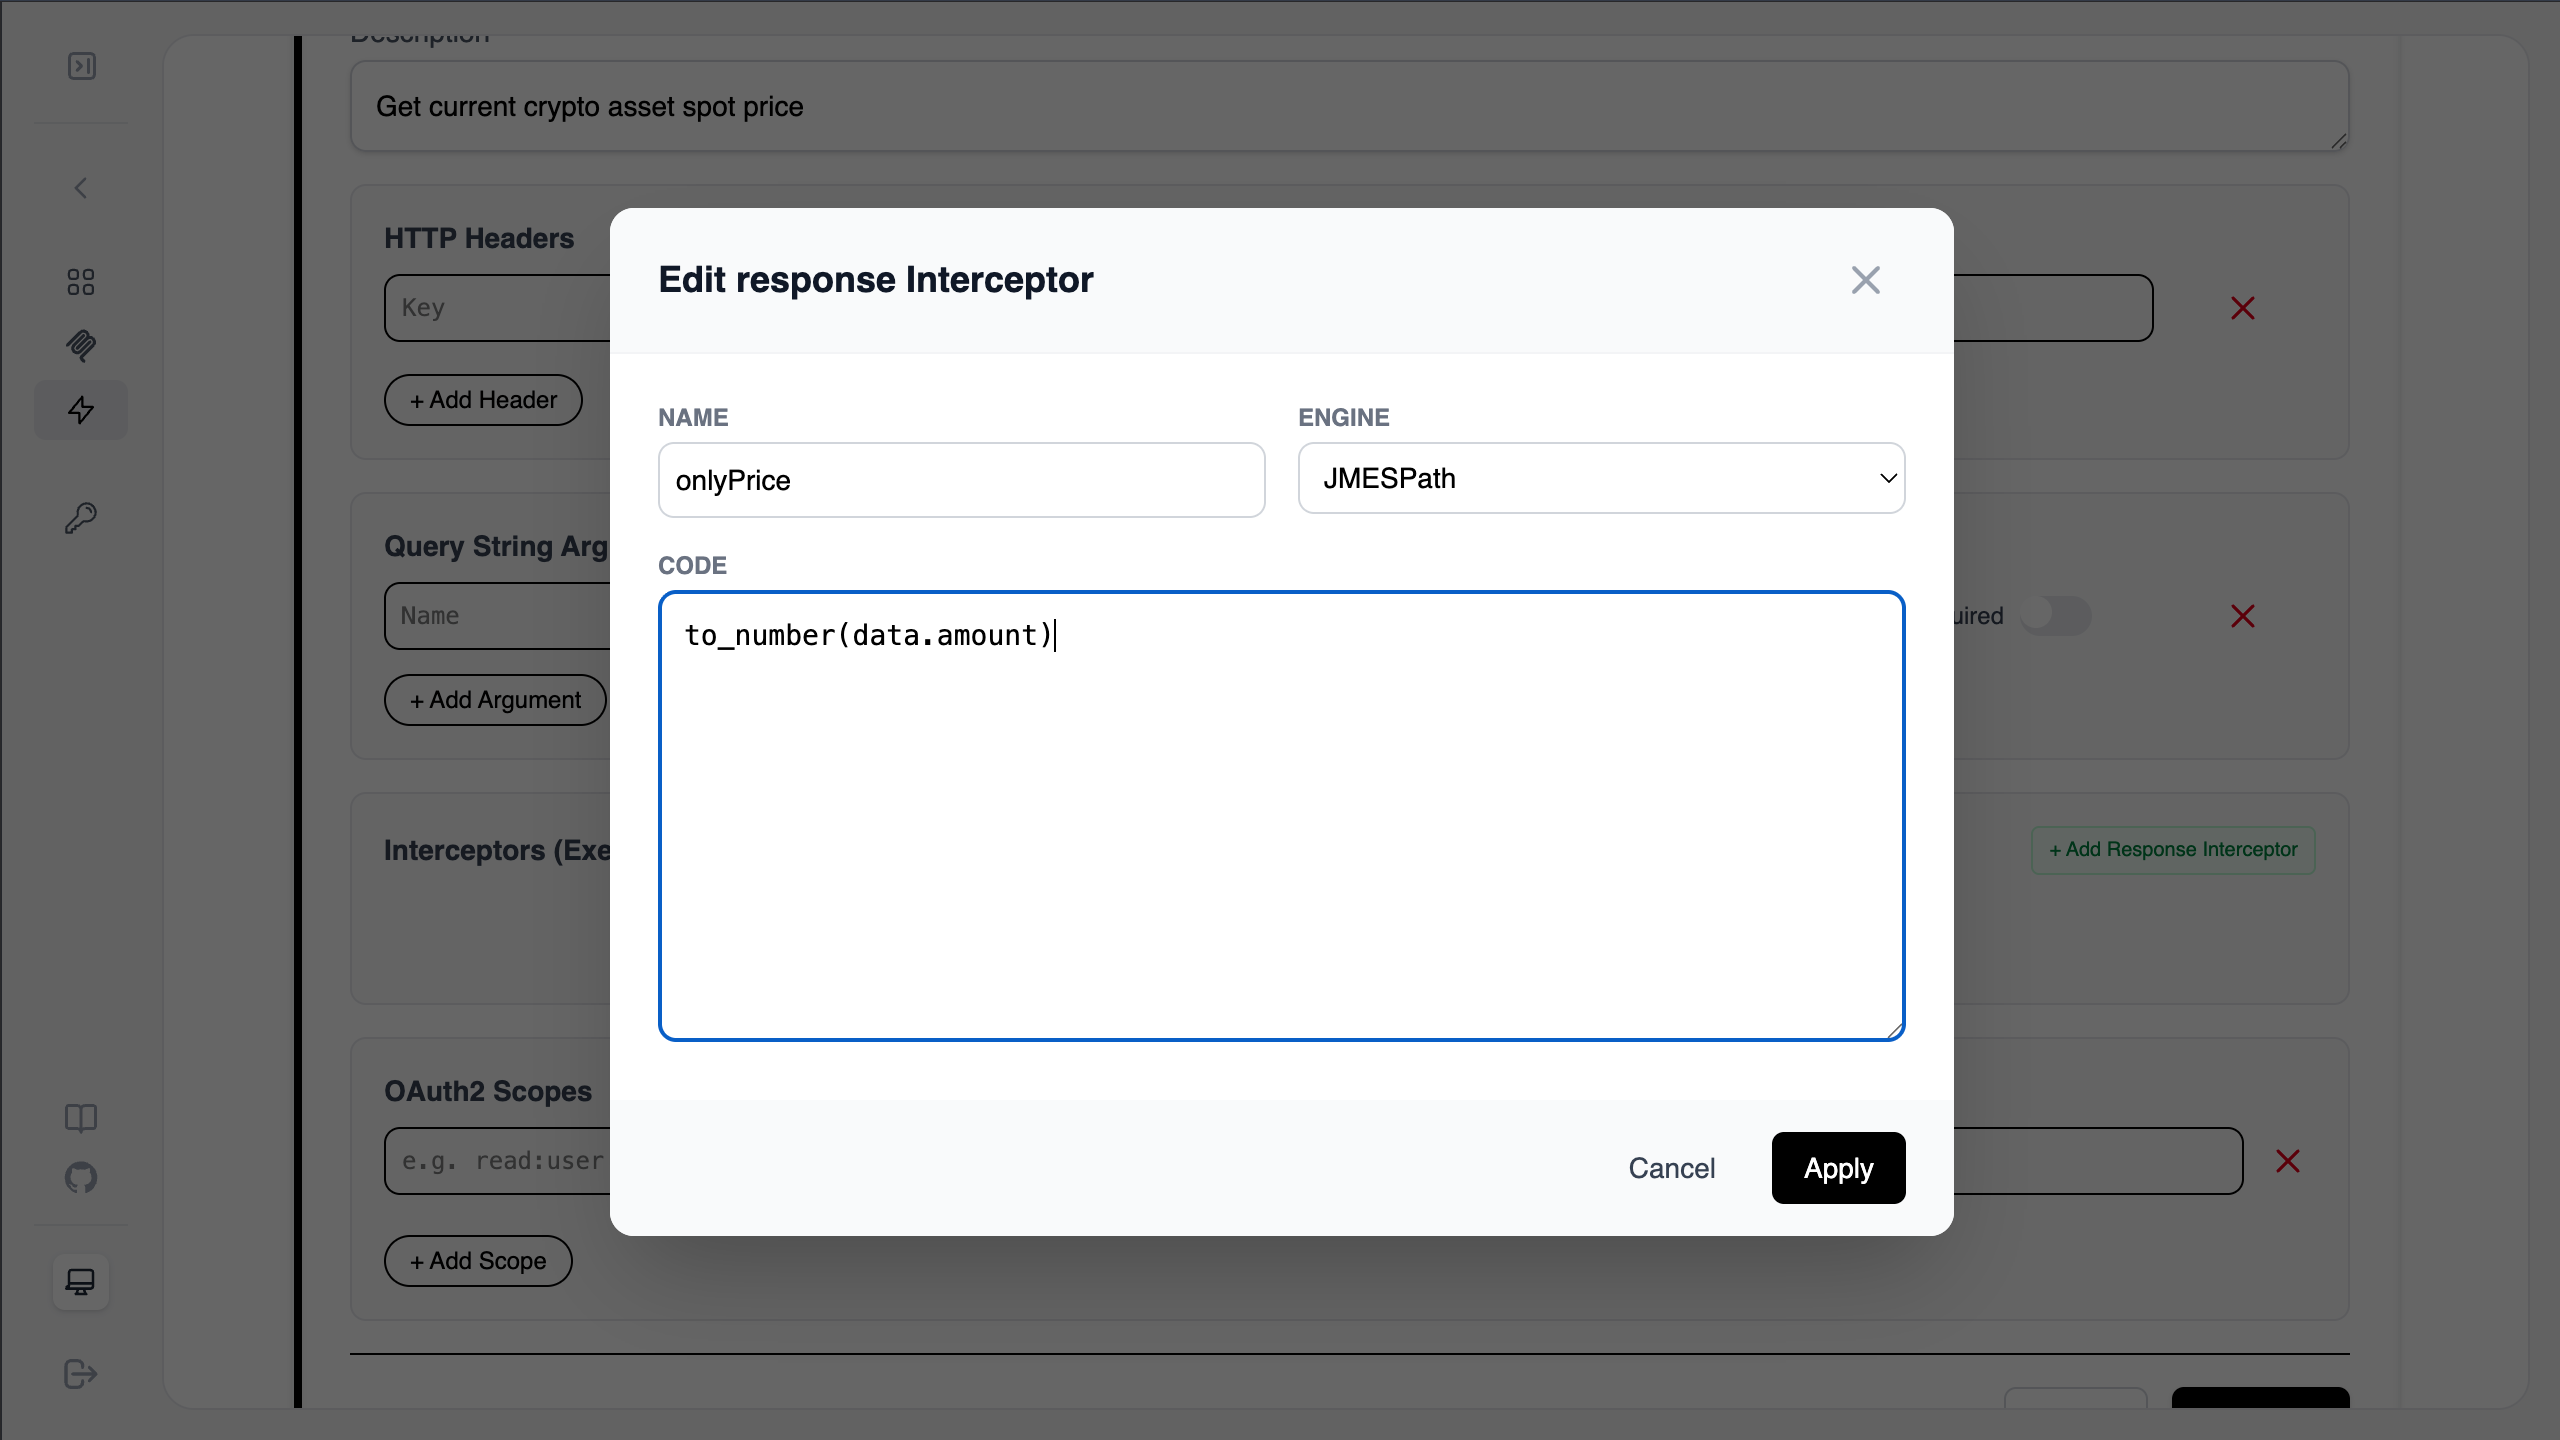Click the monitor theme icon
Screen dimensions: 2560x1440
(81, 1281)
